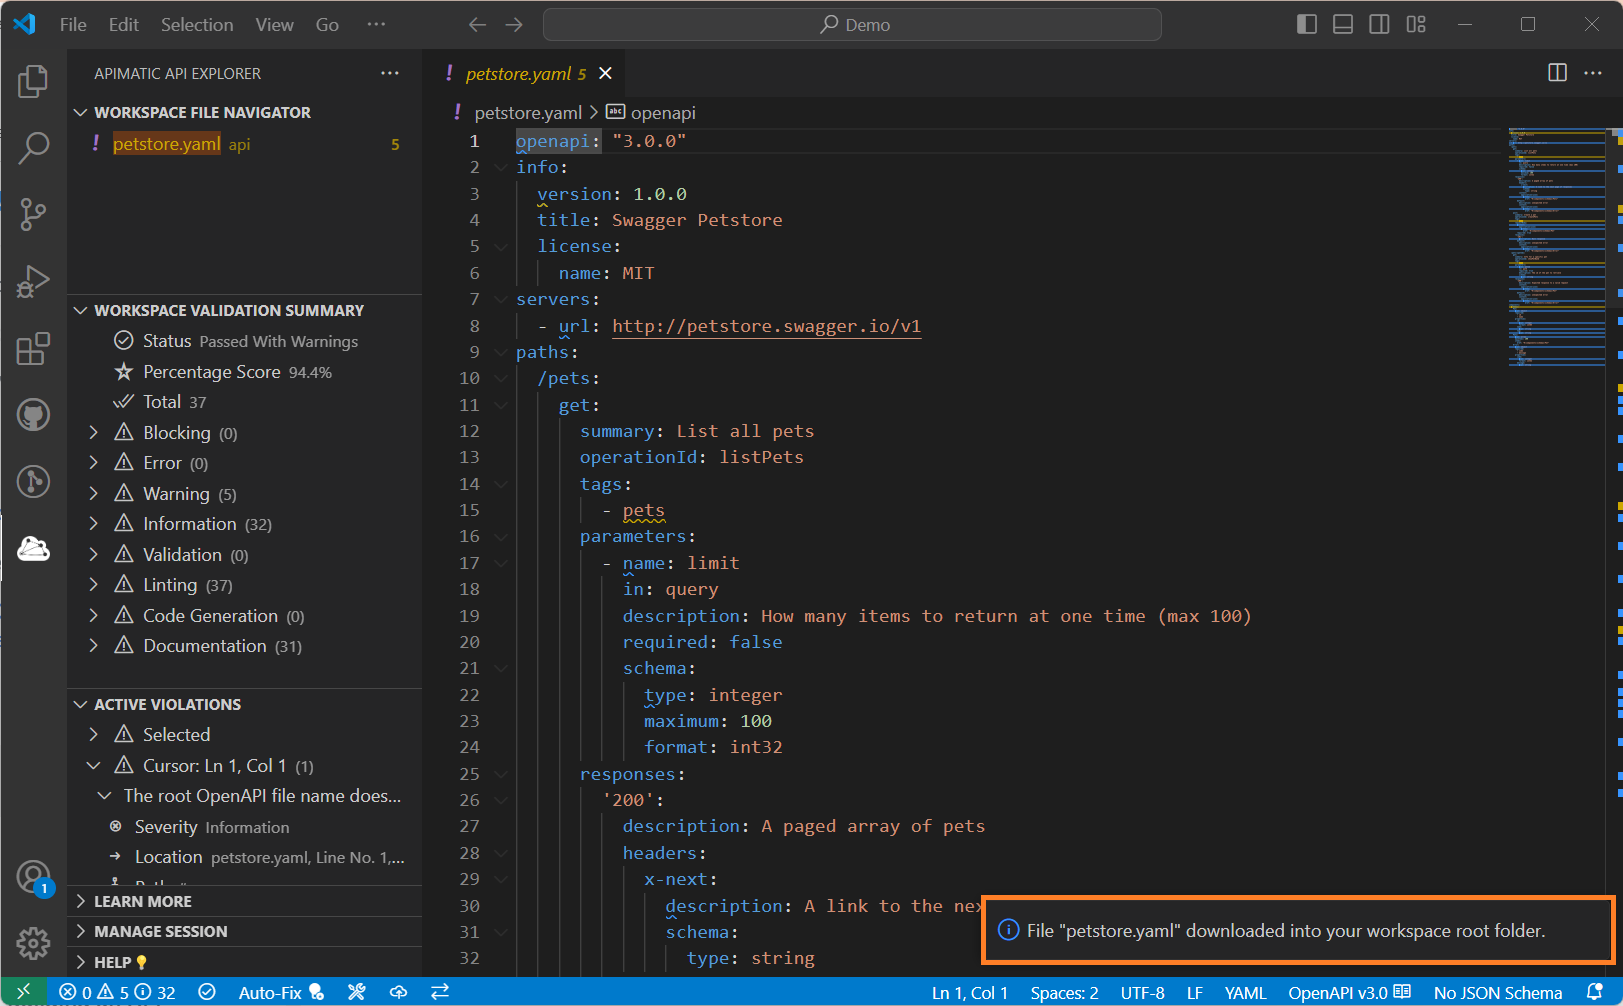
Task: Open the Manage gear icon
Action: pos(33,943)
